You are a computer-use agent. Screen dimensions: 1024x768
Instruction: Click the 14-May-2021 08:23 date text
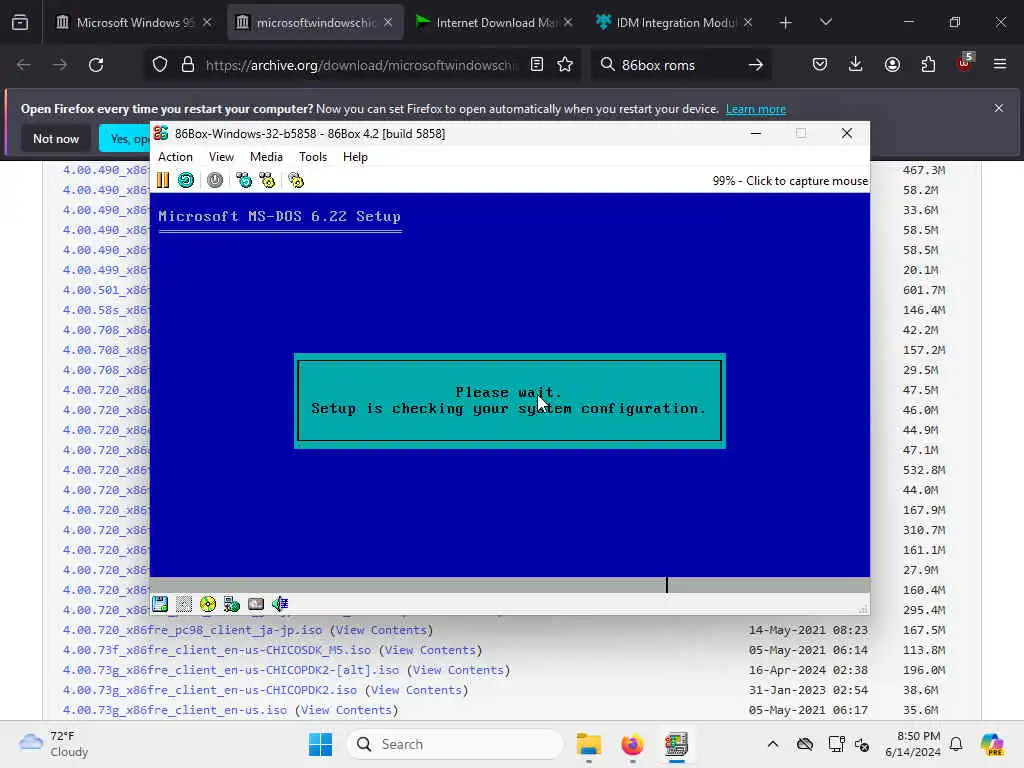(808, 630)
